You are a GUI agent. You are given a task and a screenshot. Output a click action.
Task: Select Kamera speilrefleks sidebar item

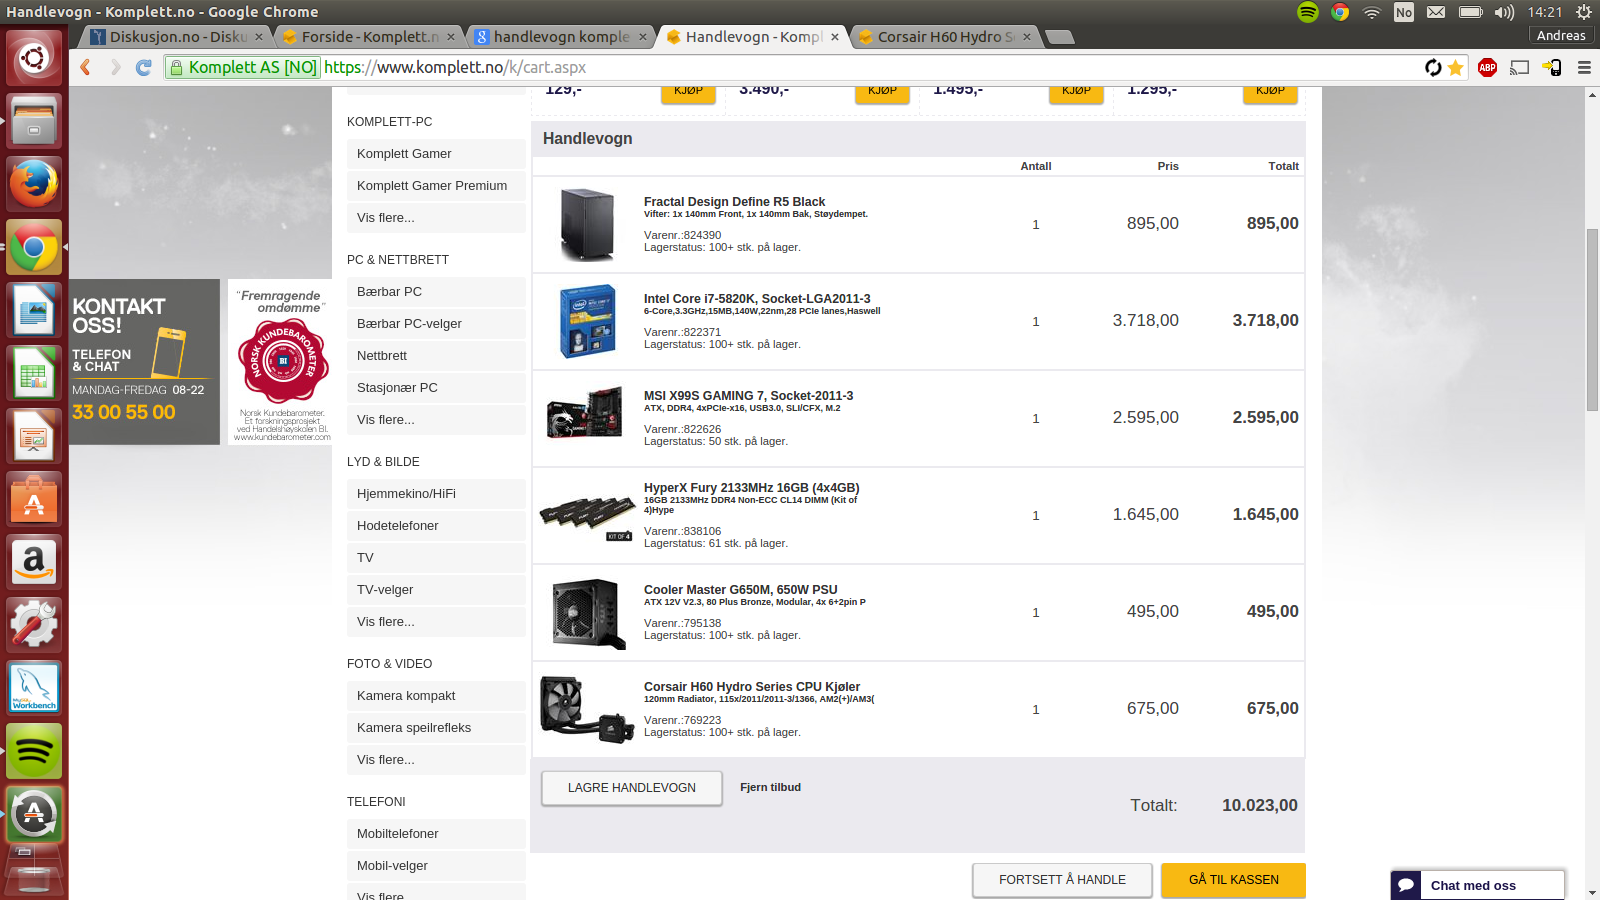pyautogui.click(x=436, y=728)
